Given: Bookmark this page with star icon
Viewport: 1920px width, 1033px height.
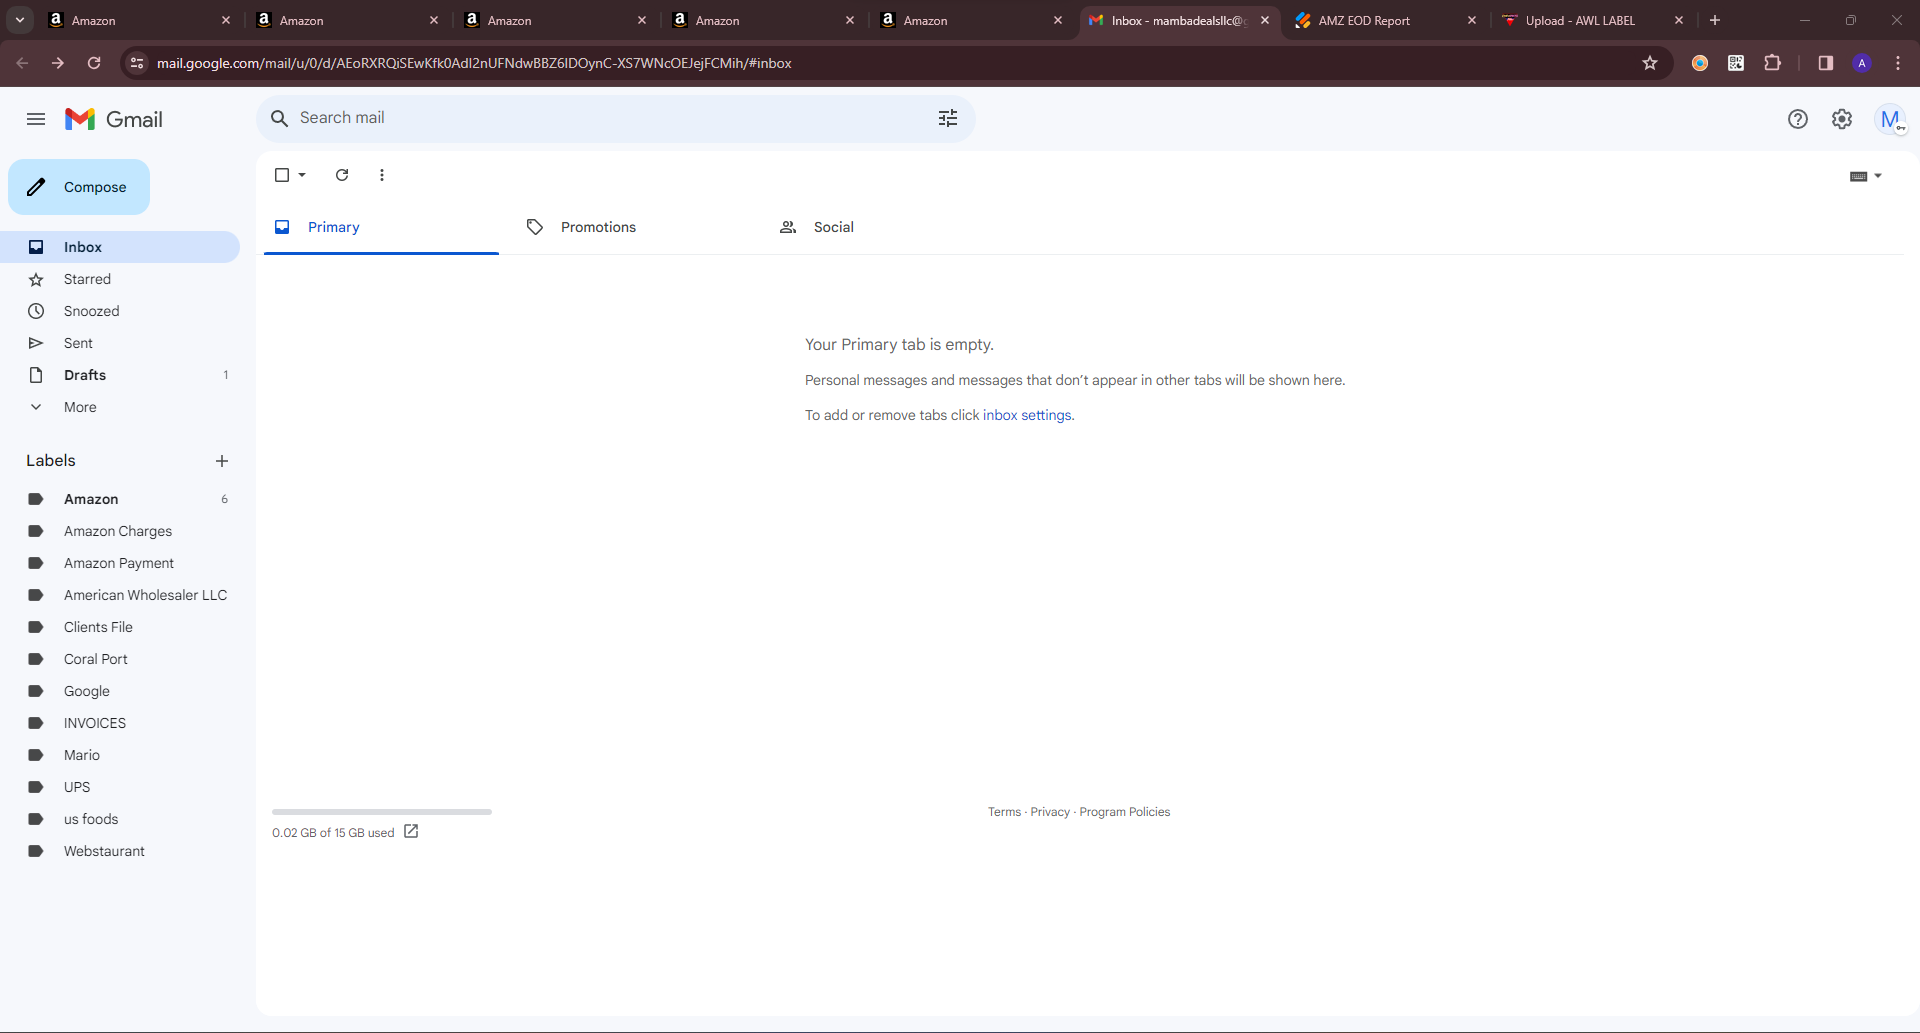Looking at the screenshot, I should 1650,63.
